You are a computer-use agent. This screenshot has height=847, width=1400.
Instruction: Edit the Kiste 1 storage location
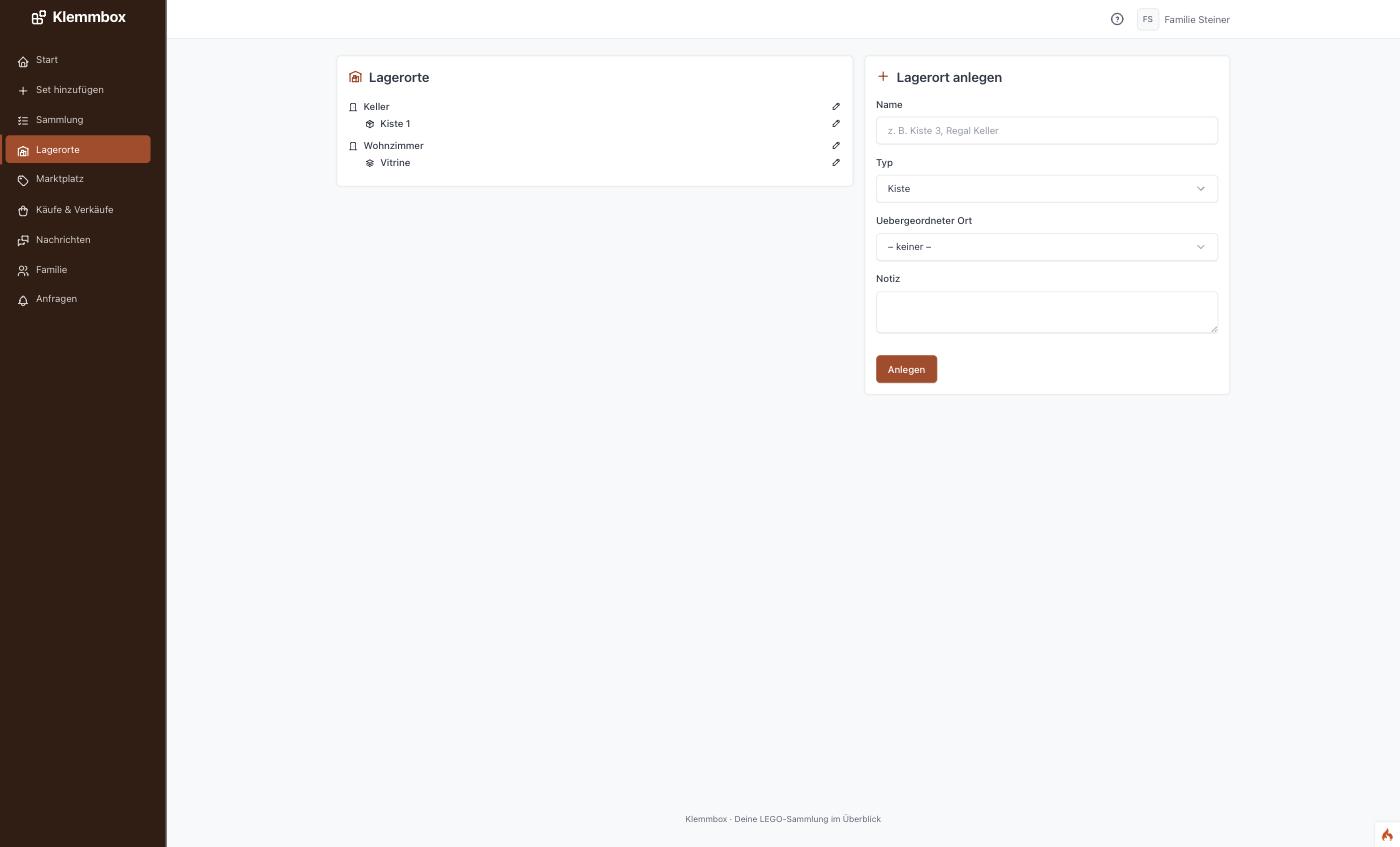(x=836, y=124)
